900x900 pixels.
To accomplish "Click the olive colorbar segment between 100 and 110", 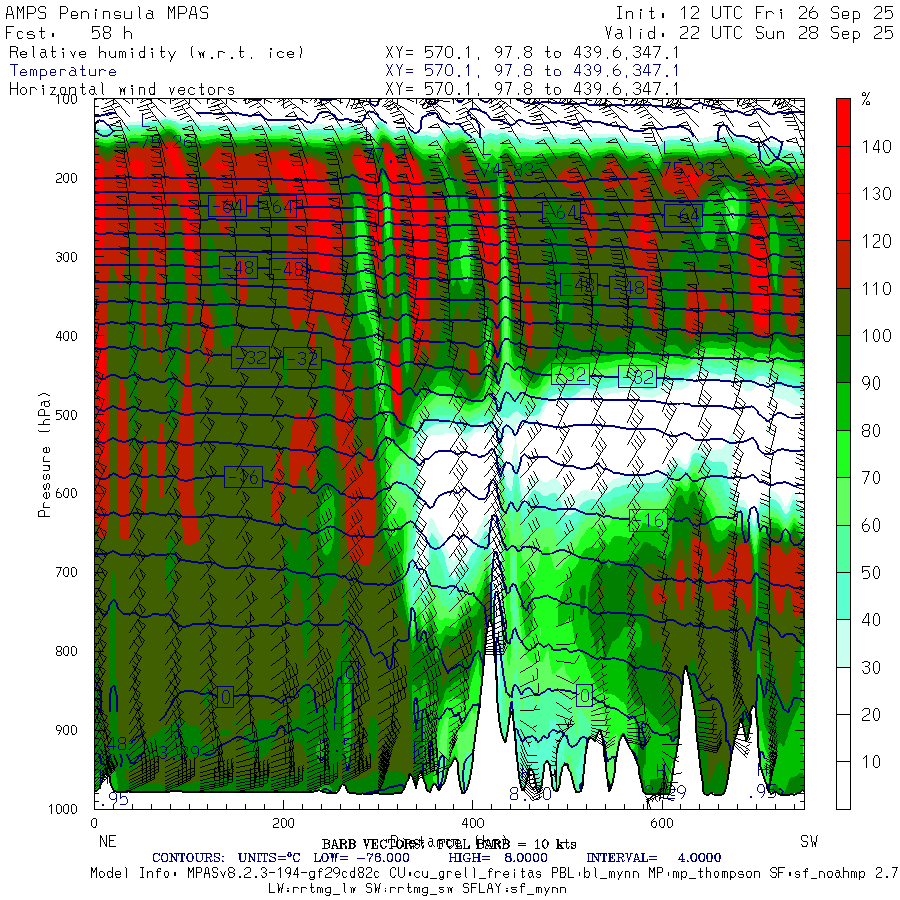I will tap(843, 312).
